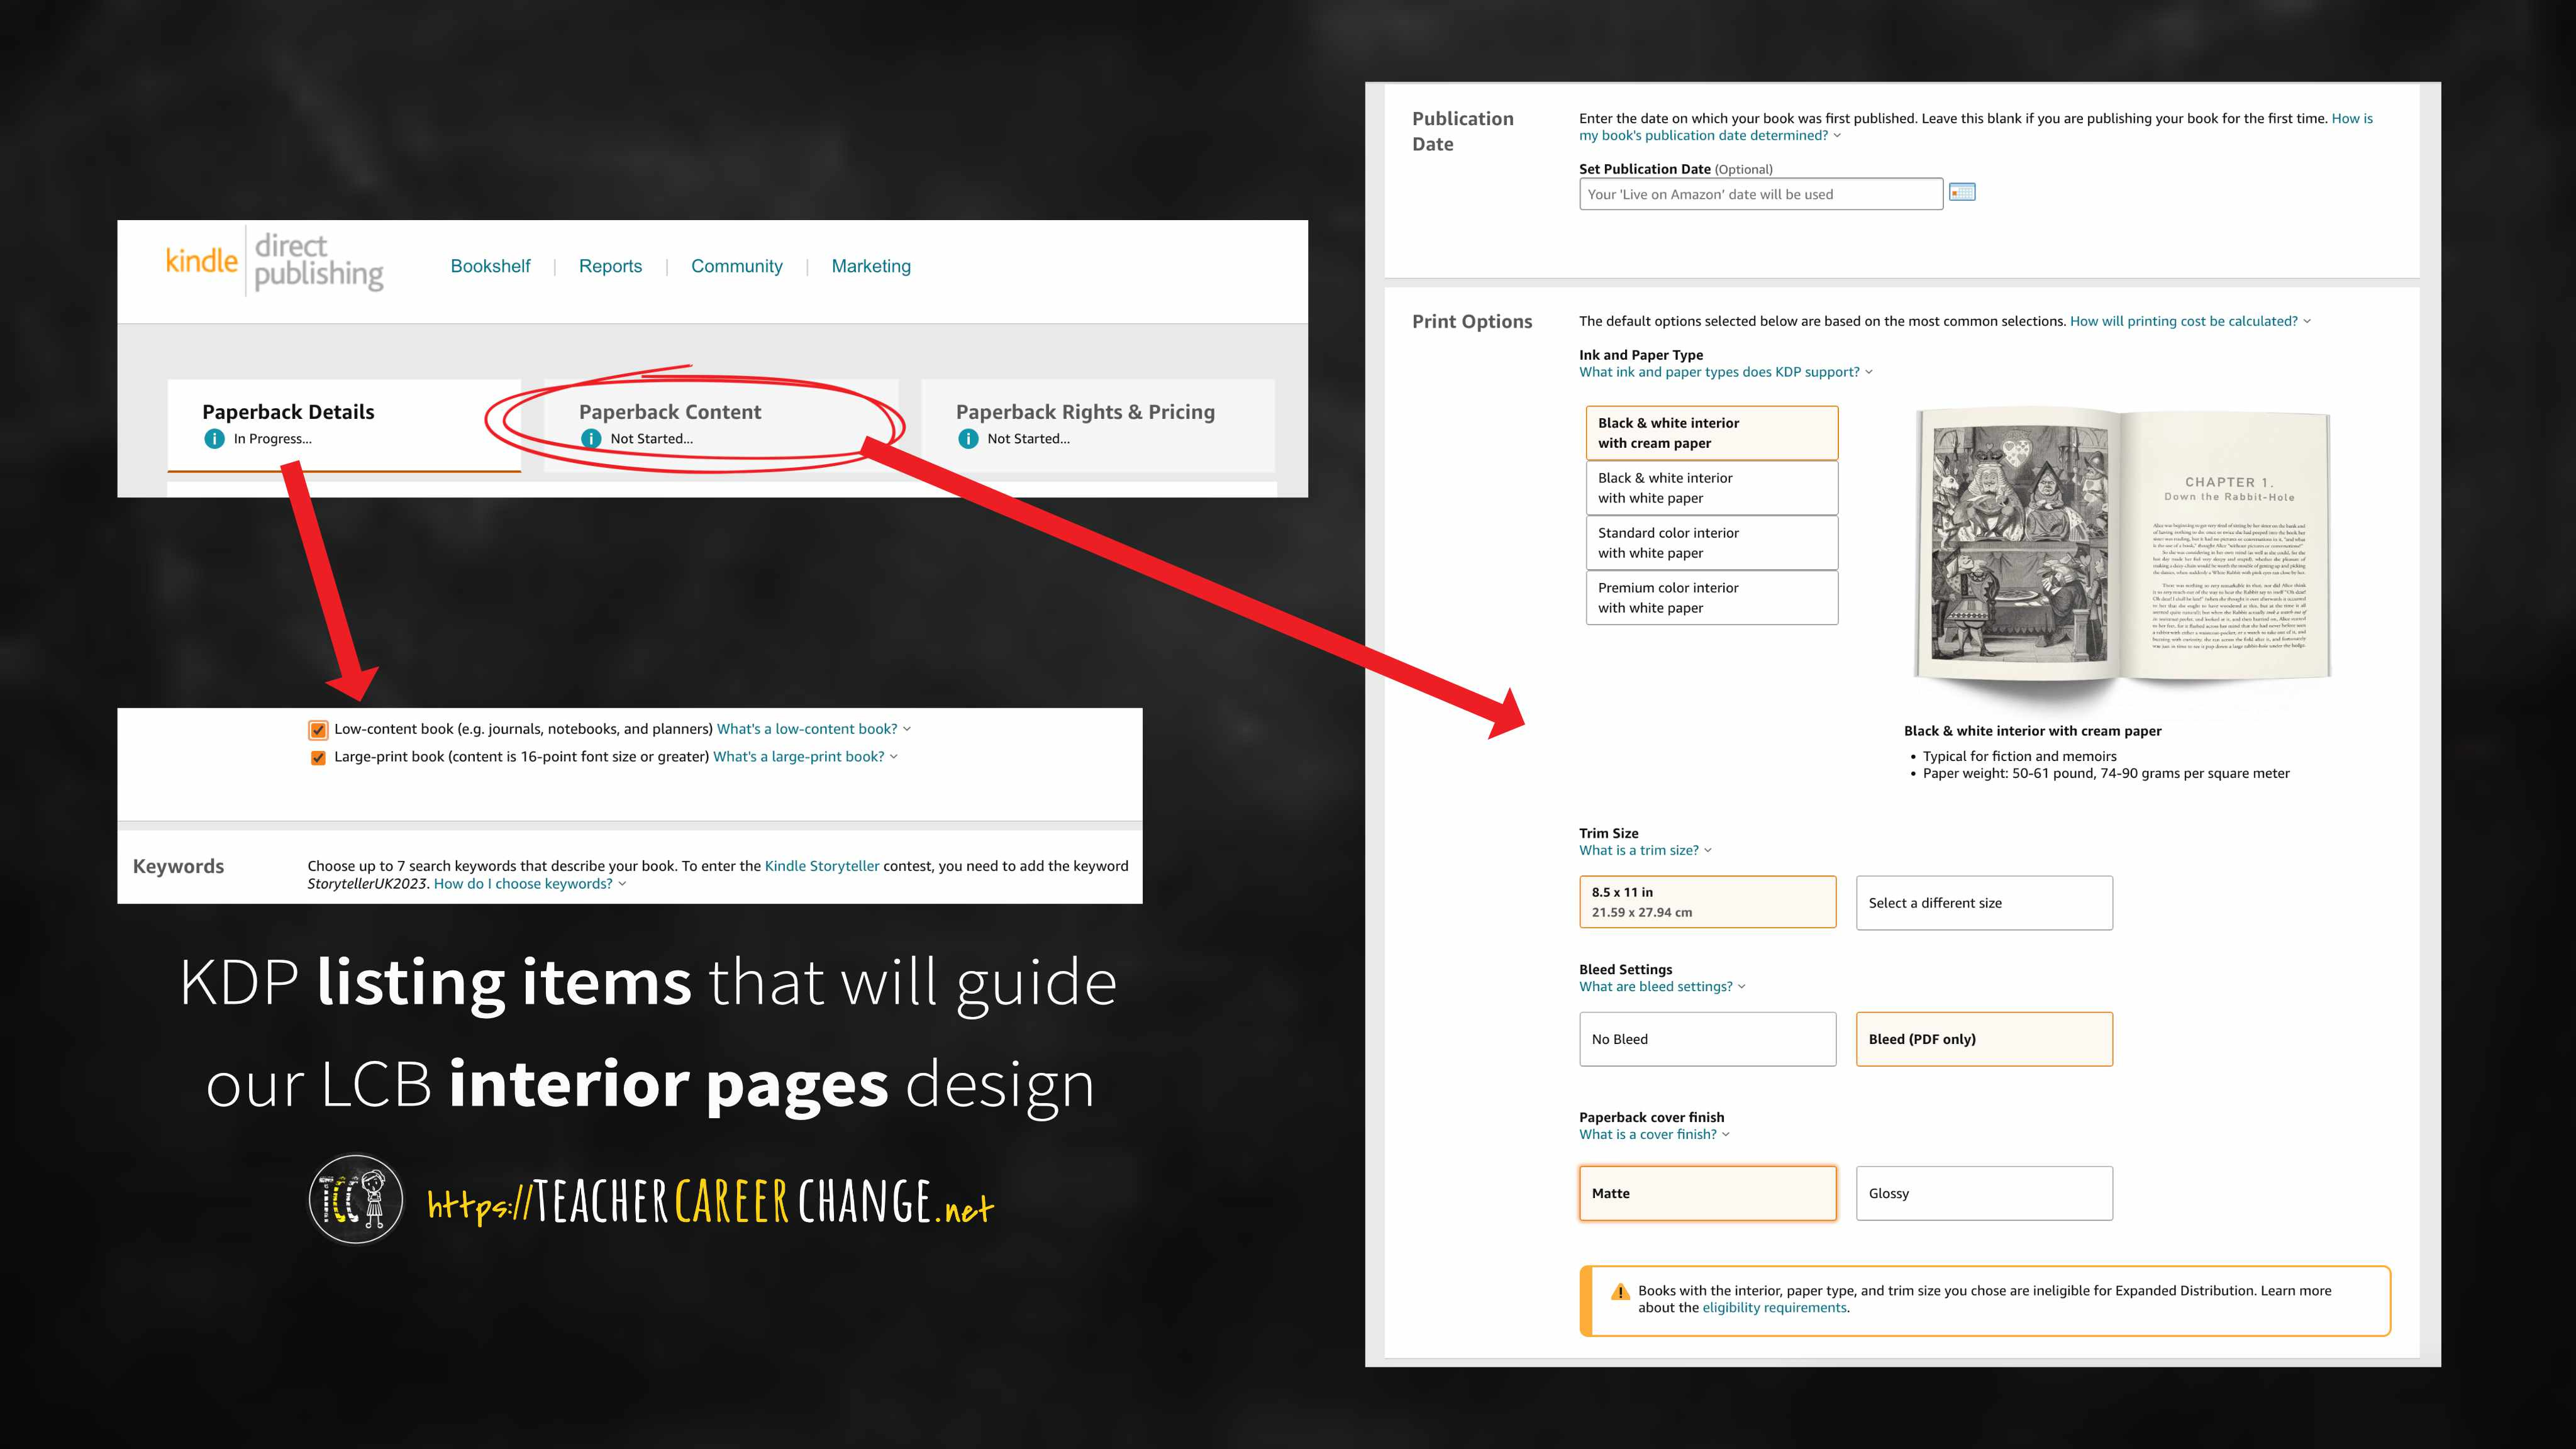
Task: Click the Kindle Direct Publishing logo
Action: click(275, 262)
